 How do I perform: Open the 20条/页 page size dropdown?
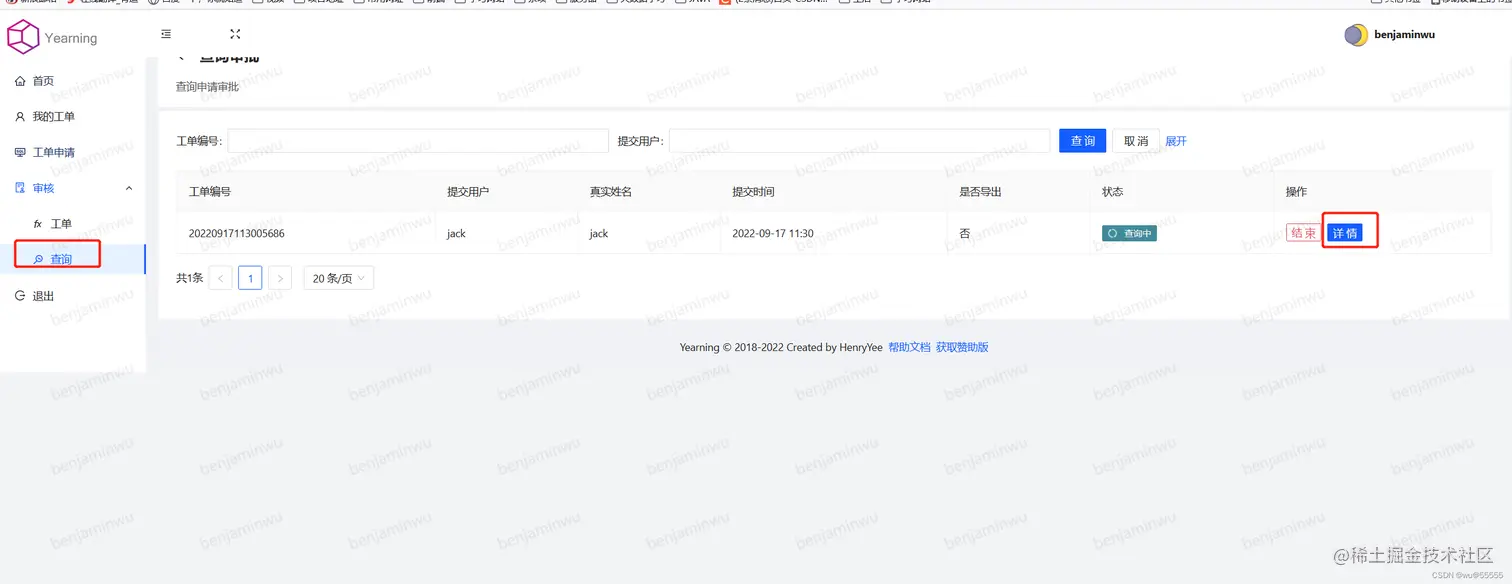point(338,277)
